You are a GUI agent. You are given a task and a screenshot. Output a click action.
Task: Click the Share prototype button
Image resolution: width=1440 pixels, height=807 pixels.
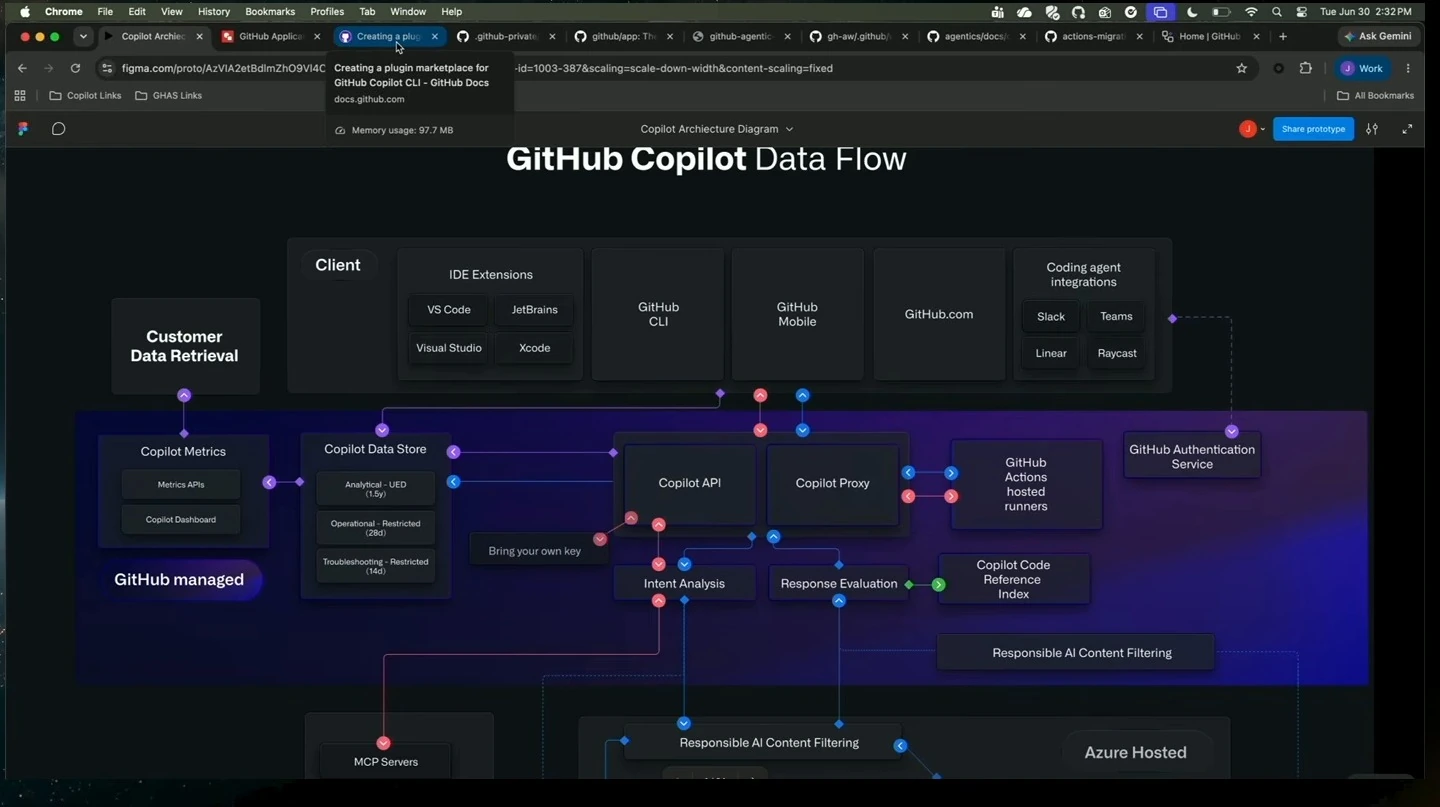1313,129
